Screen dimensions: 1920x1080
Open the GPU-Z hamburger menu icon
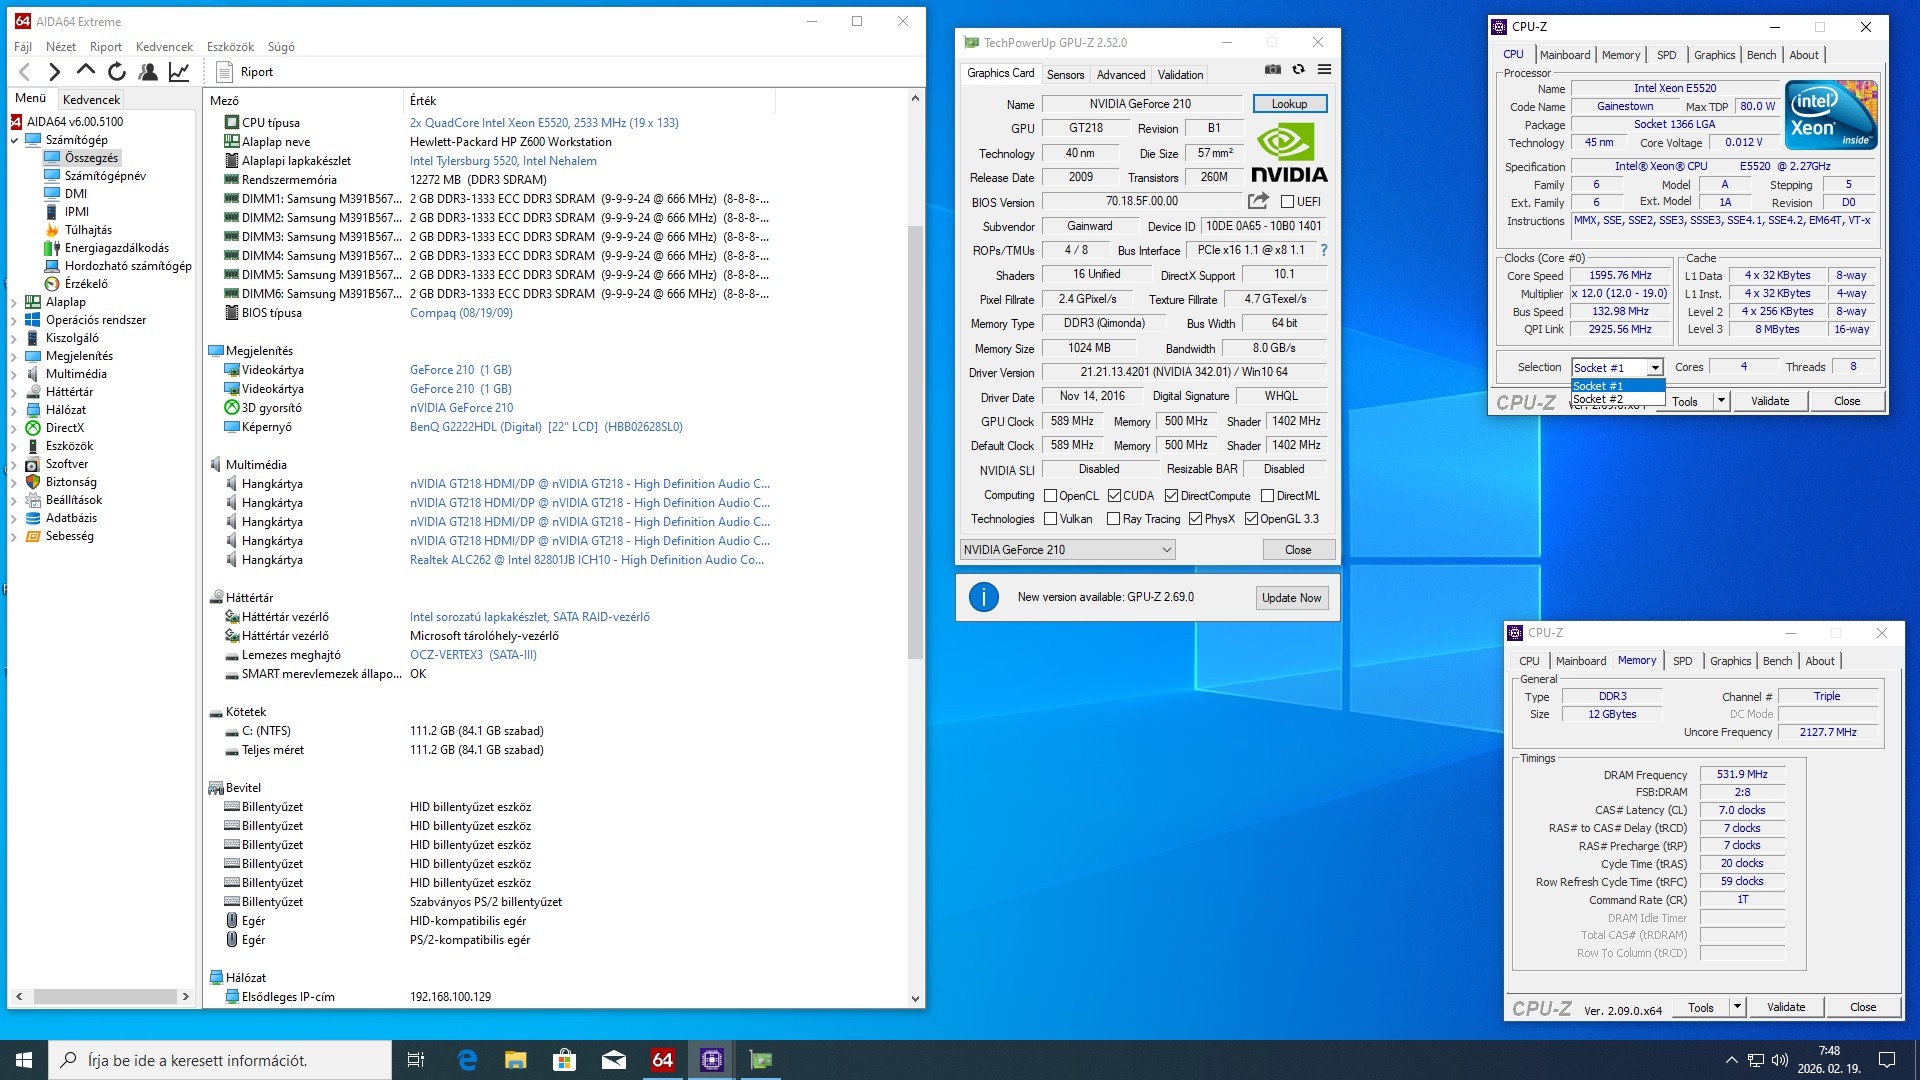click(x=1324, y=69)
